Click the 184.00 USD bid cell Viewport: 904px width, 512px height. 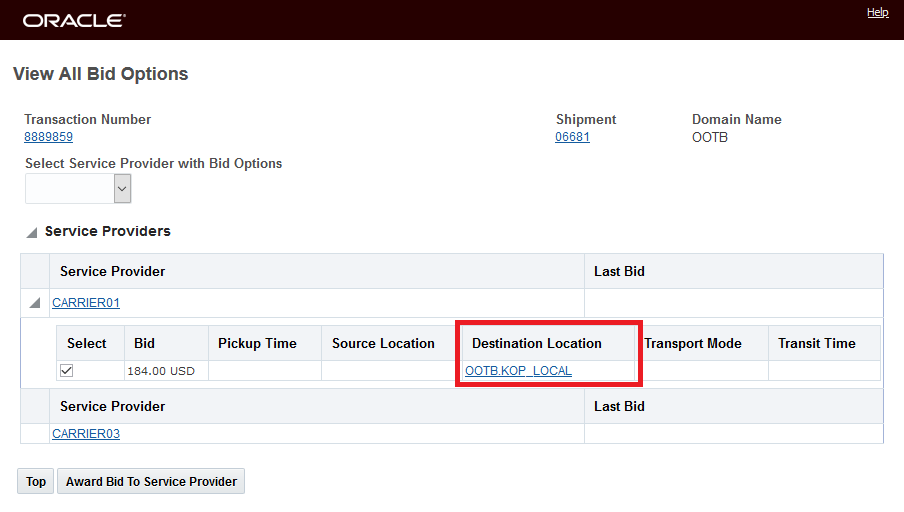[x=161, y=371]
